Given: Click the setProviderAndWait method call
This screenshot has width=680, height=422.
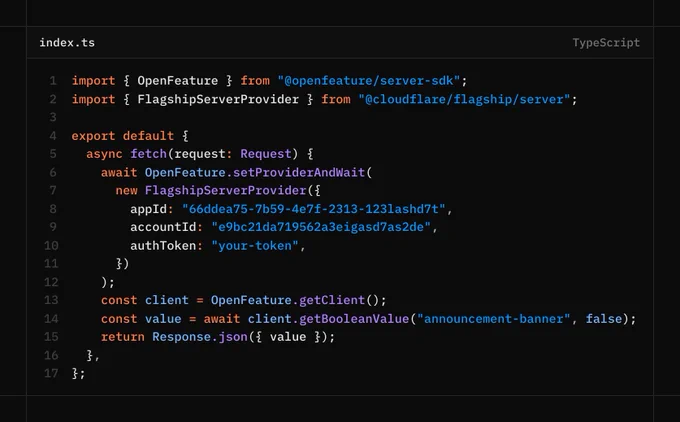Looking at the screenshot, I should pos(299,173).
